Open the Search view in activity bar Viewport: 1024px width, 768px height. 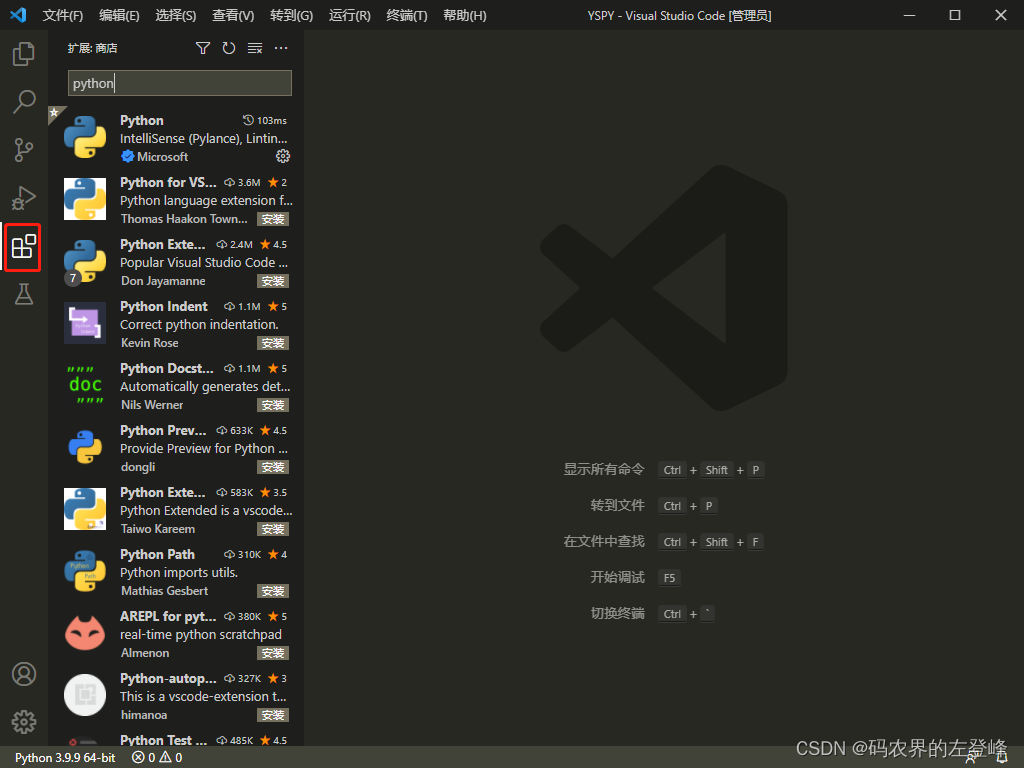[x=24, y=102]
